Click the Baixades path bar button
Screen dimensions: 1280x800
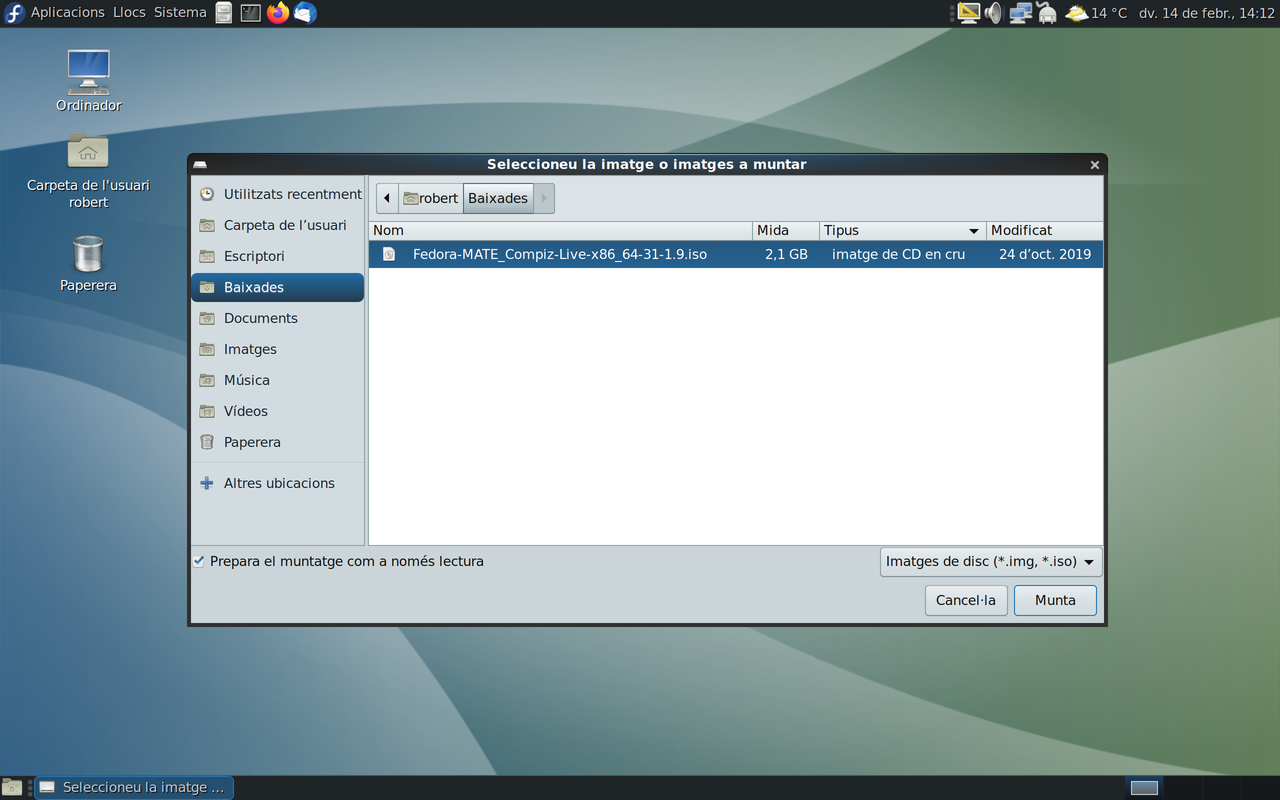(498, 198)
